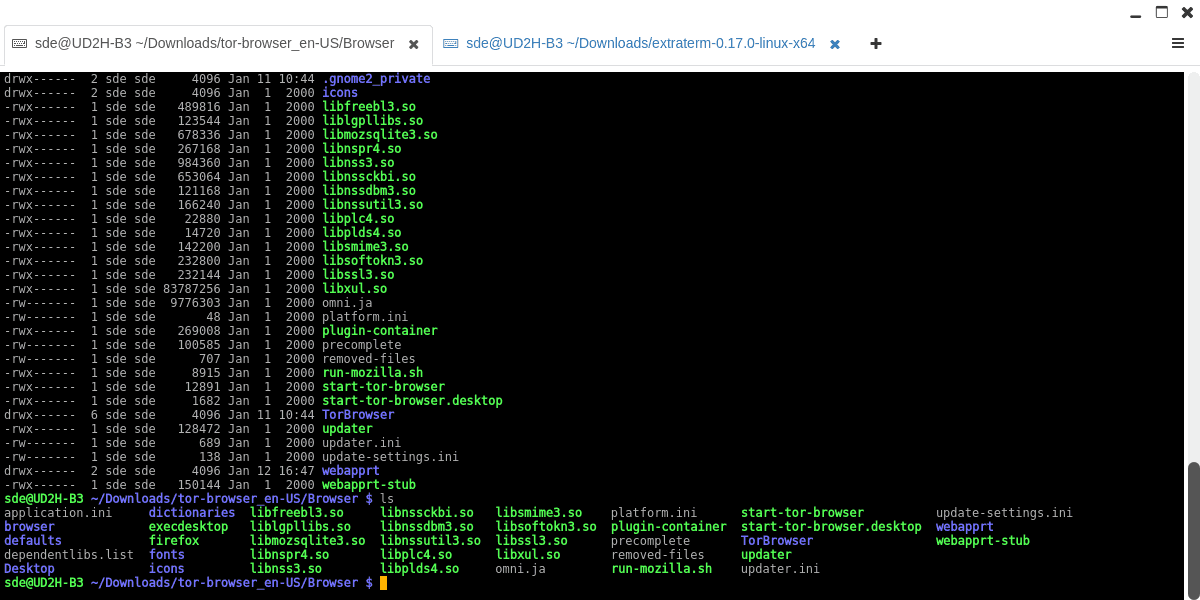This screenshot has height=600, width=1200.
Task: Click run-mozilla.sh in long listing
Action: coord(372,373)
